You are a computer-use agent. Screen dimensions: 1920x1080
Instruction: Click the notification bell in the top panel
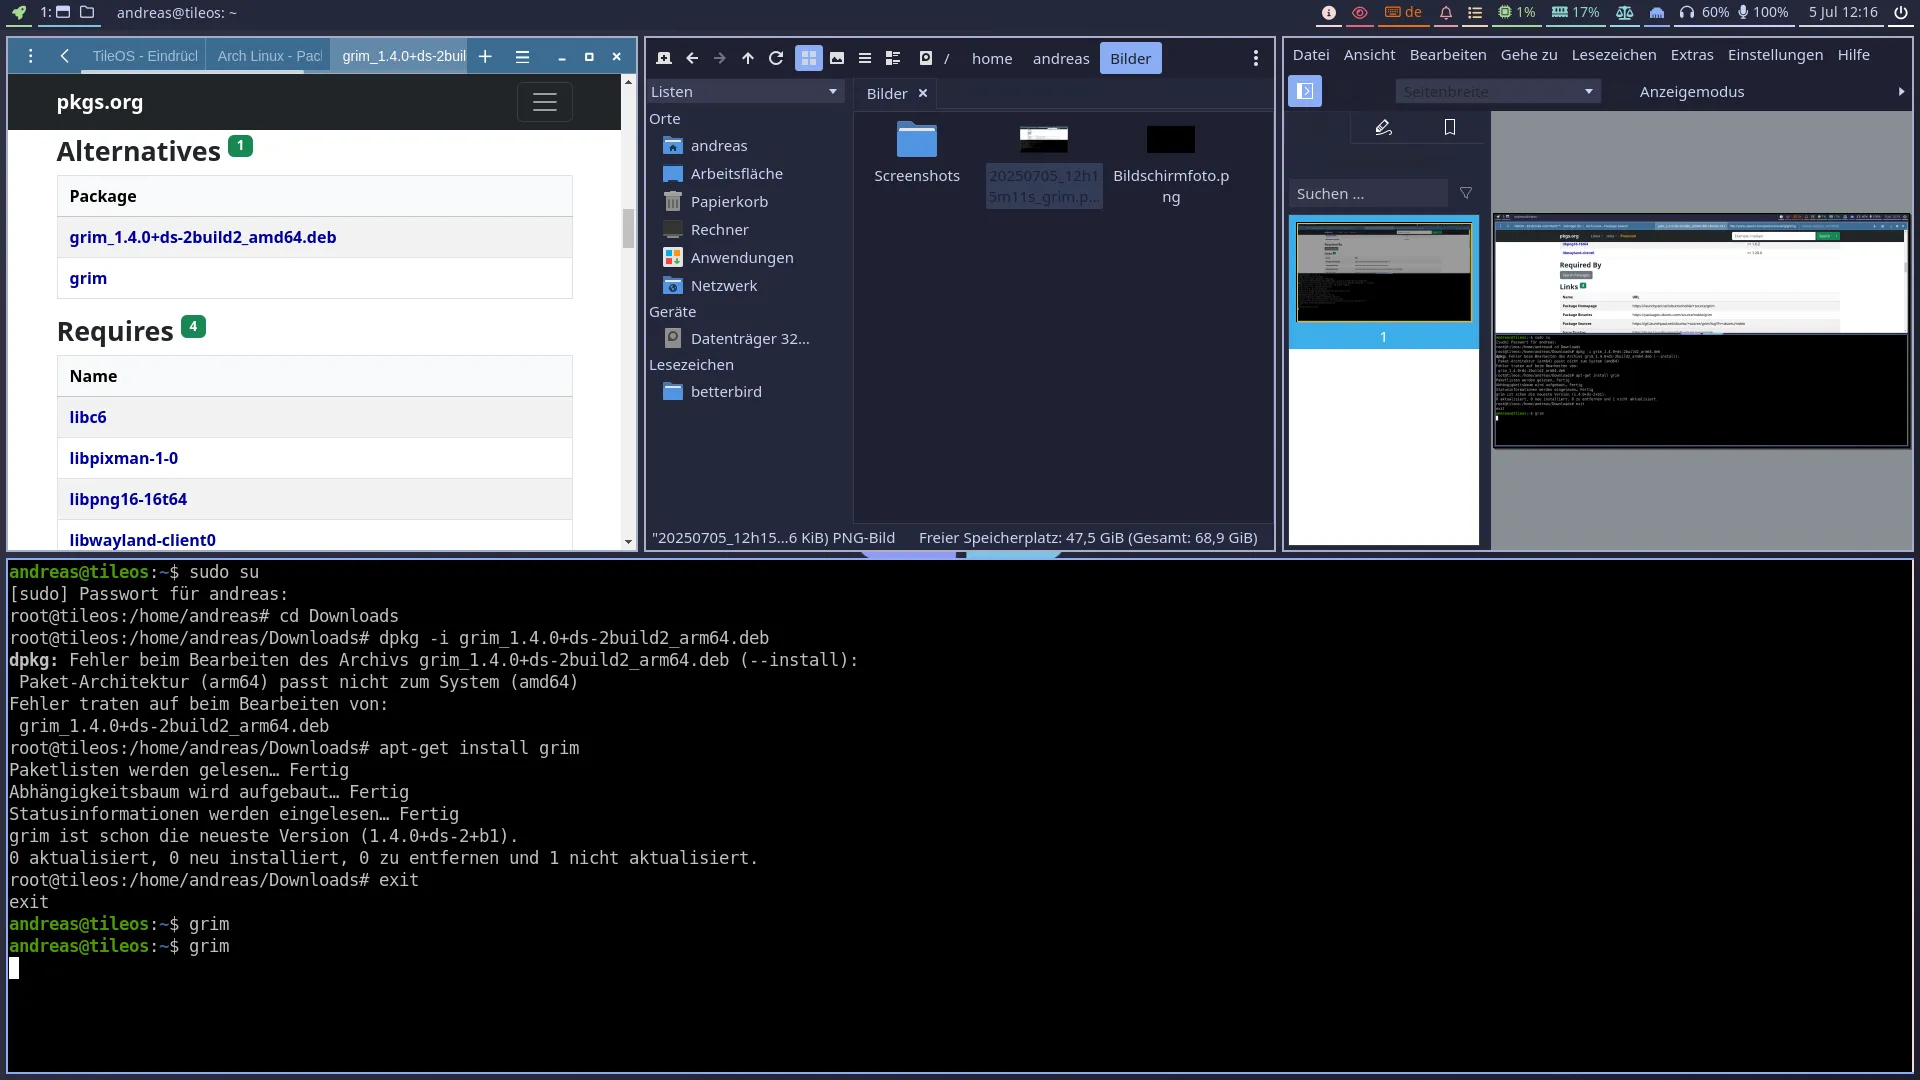coord(1446,13)
